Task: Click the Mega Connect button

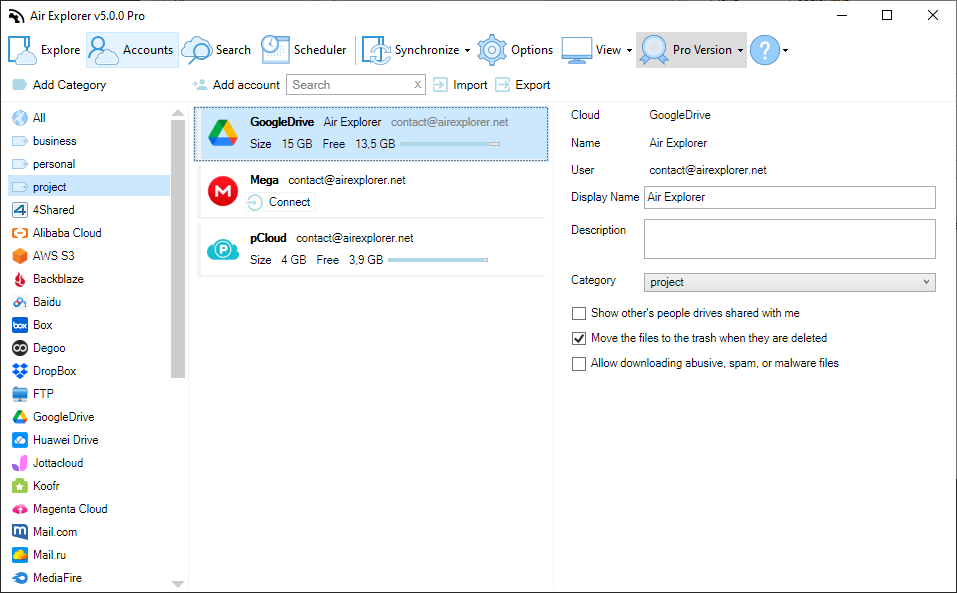Action: click(280, 202)
